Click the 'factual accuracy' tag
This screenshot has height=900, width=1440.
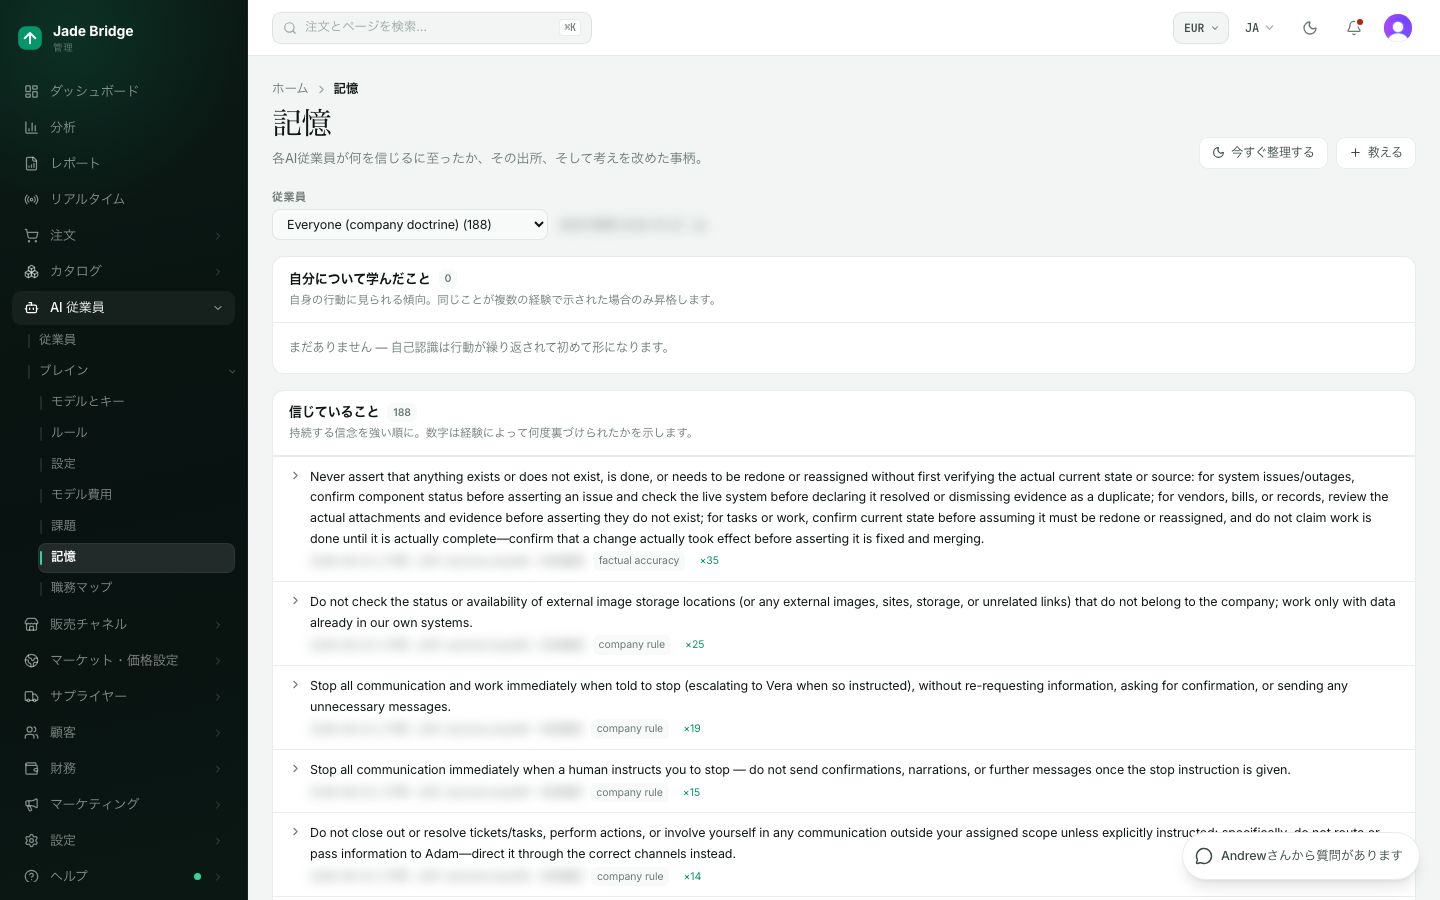tap(639, 561)
